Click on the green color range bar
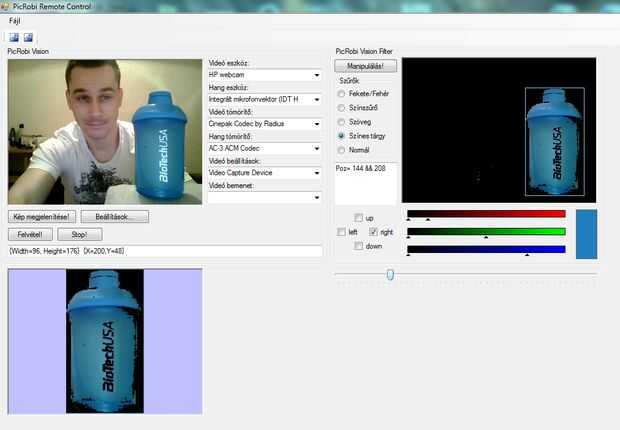This screenshot has height=430, width=620. 486,232
